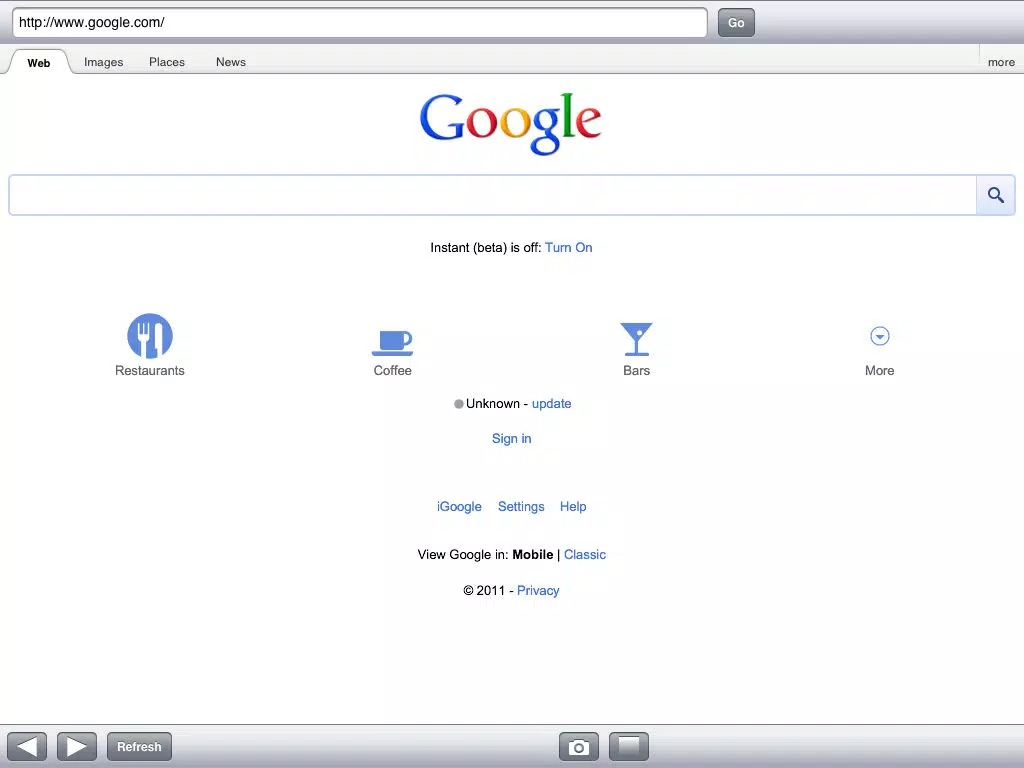This screenshot has width=1024, height=768.
Task: Go back with the left arrow button
Action: (27, 746)
